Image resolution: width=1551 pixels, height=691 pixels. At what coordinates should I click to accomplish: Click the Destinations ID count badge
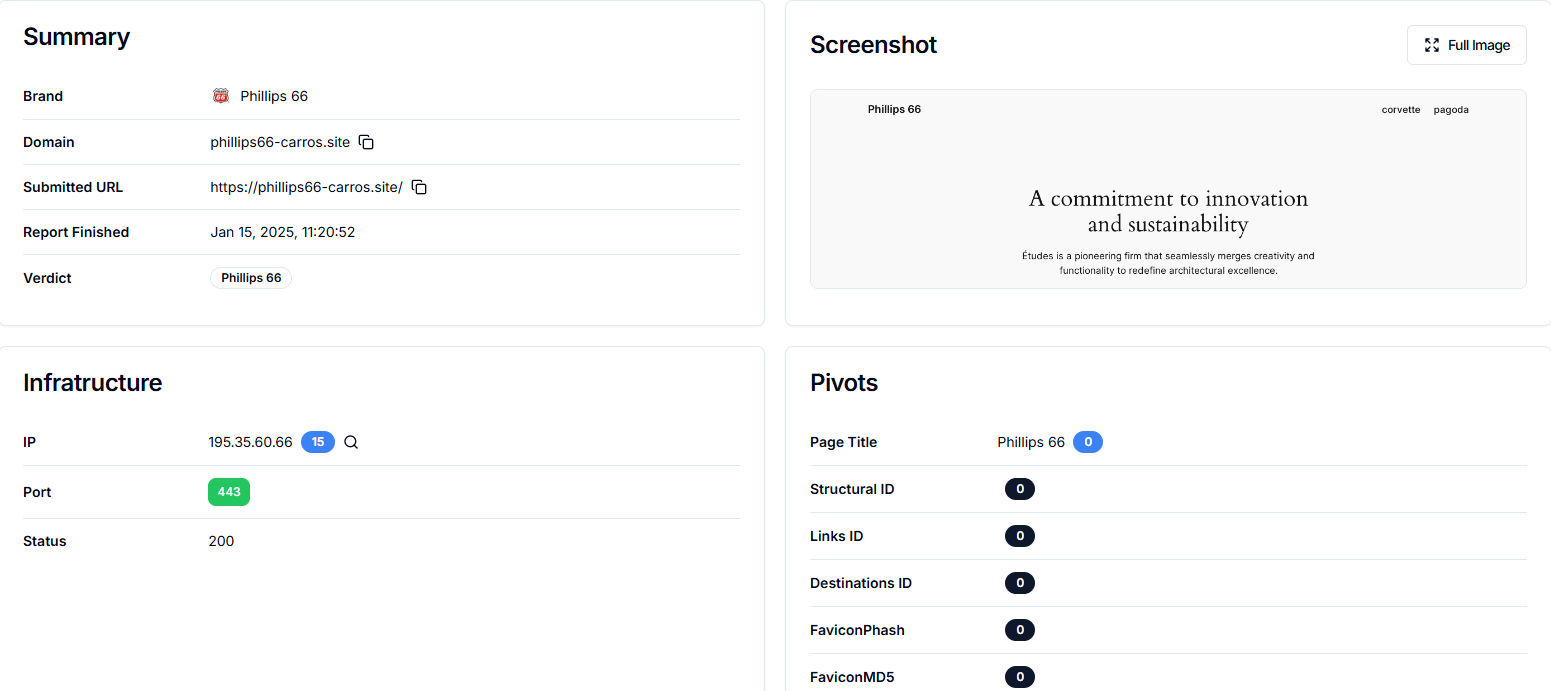pyautogui.click(x=1020, y=583)
